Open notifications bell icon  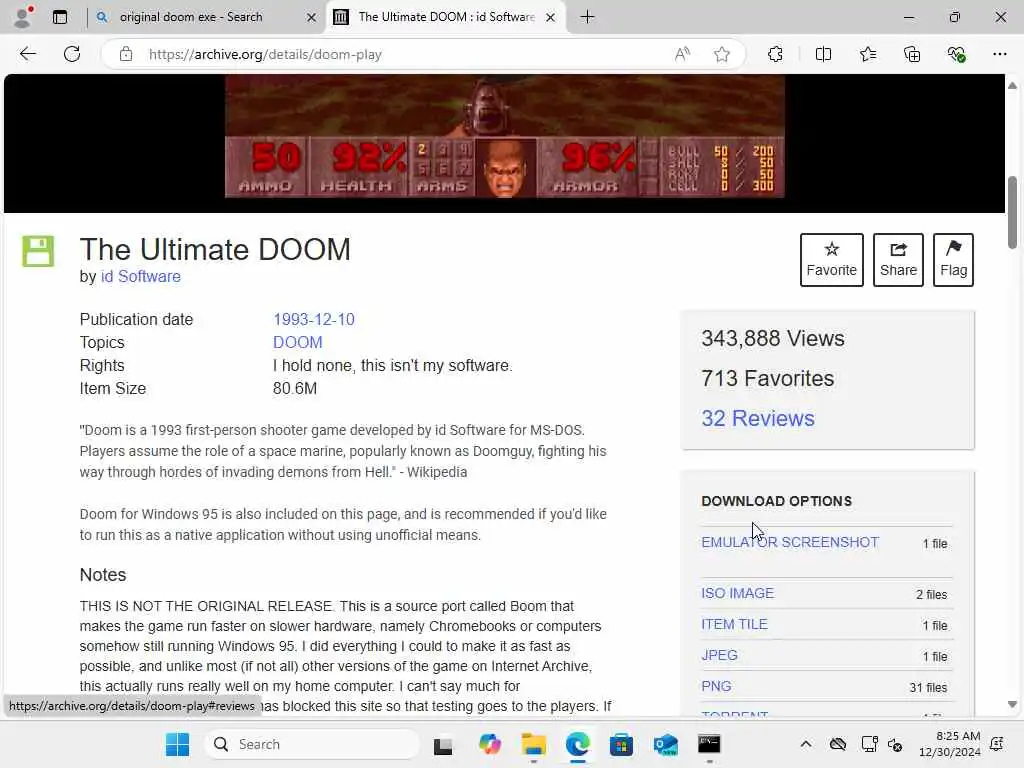point(997,744)
